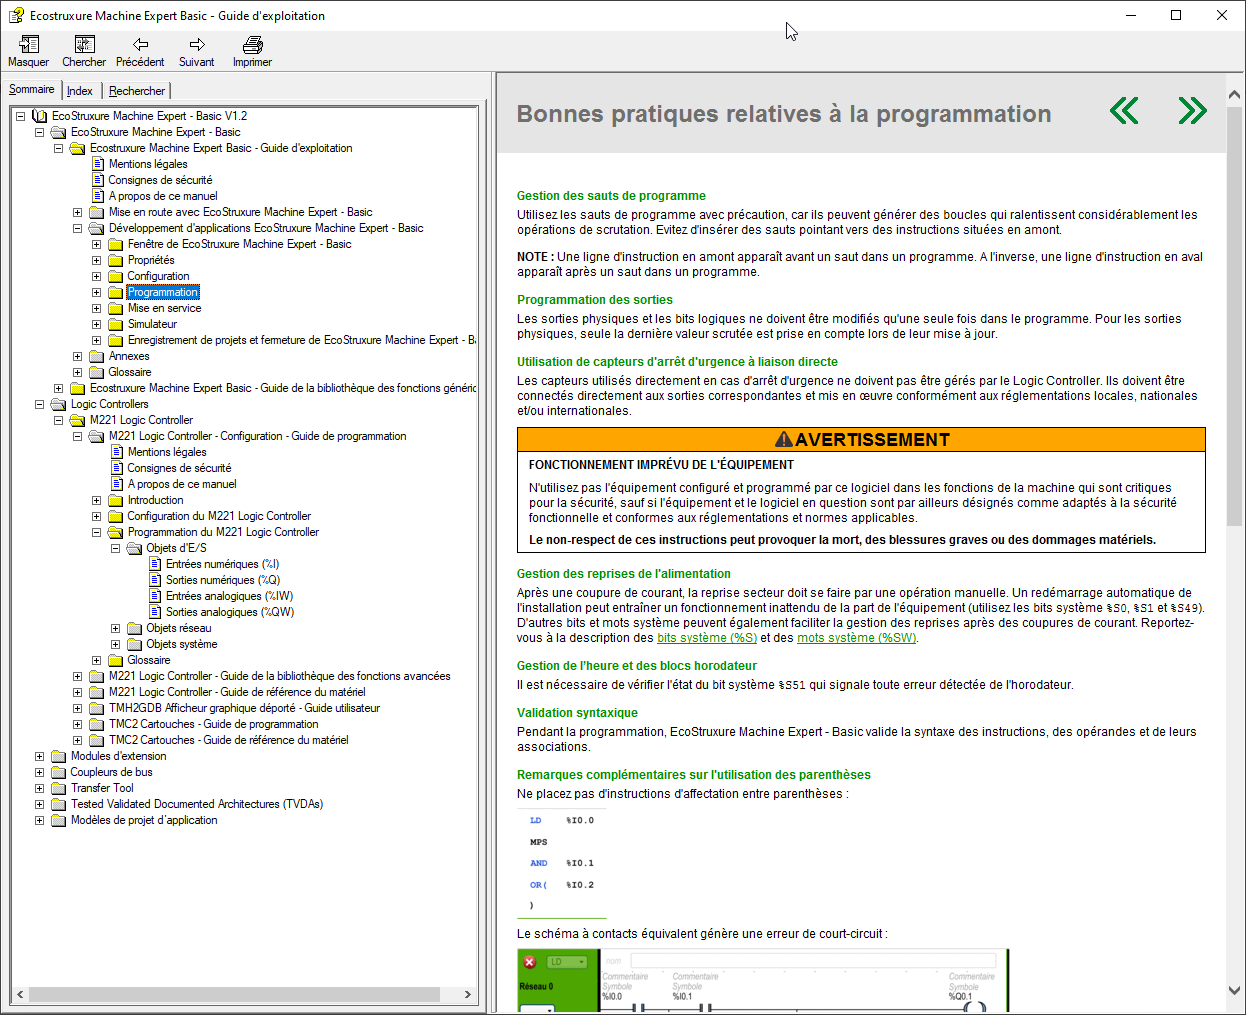Click the Chercher toolbar icon
The image size is (1246, 1015).
click(x=84, y=45)
